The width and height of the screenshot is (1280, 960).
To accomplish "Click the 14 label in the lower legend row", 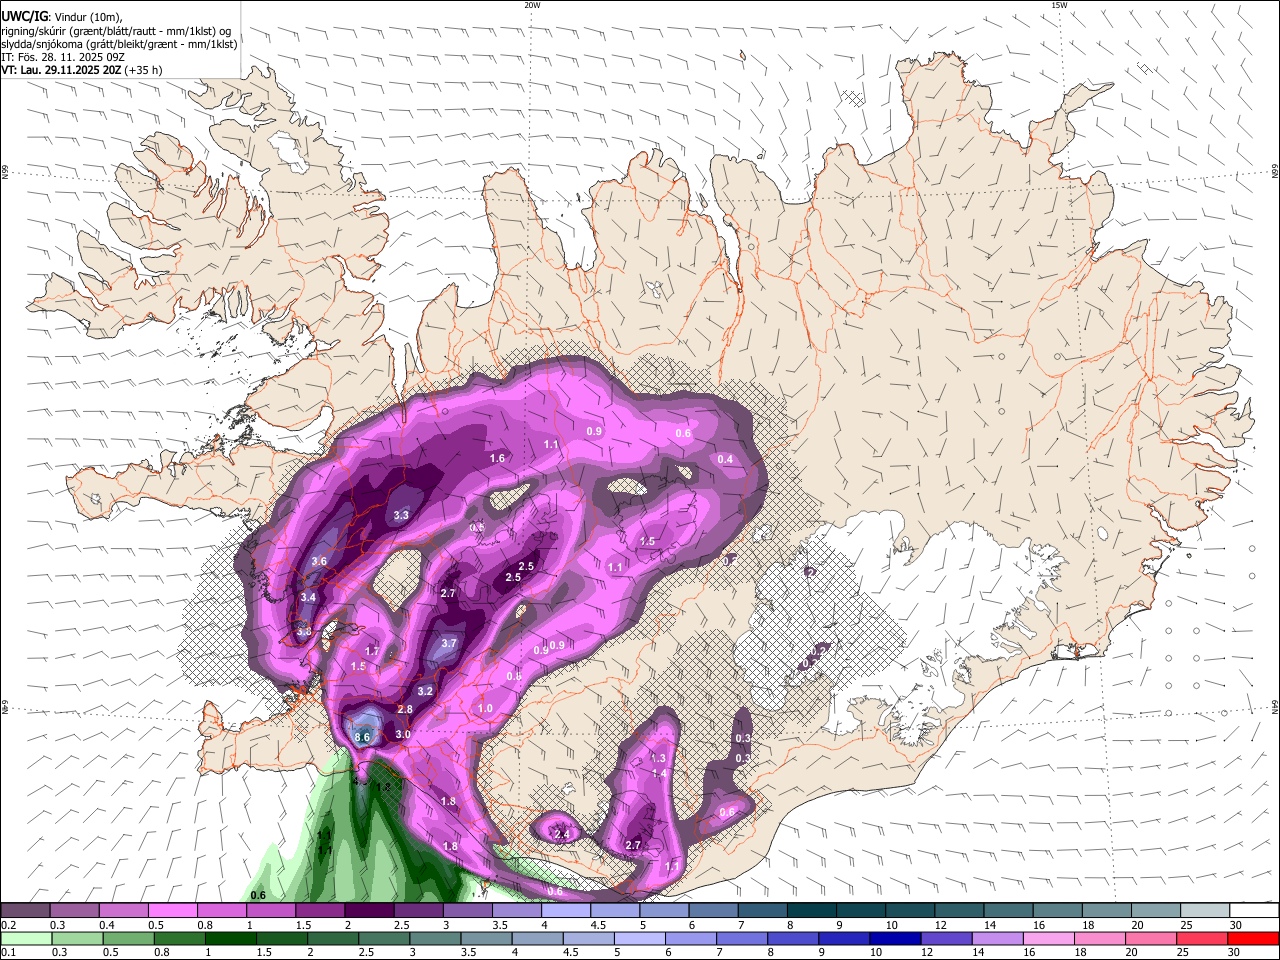I will pos(979,952).
